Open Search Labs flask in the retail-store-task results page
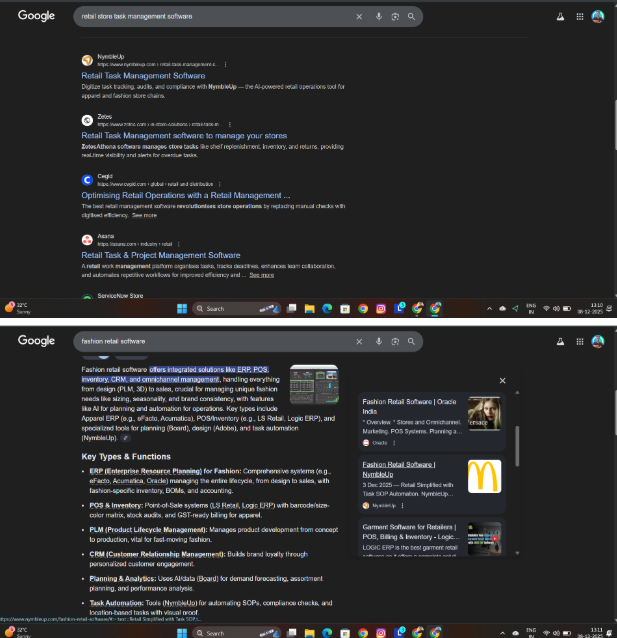 click(x=560, y=17)
